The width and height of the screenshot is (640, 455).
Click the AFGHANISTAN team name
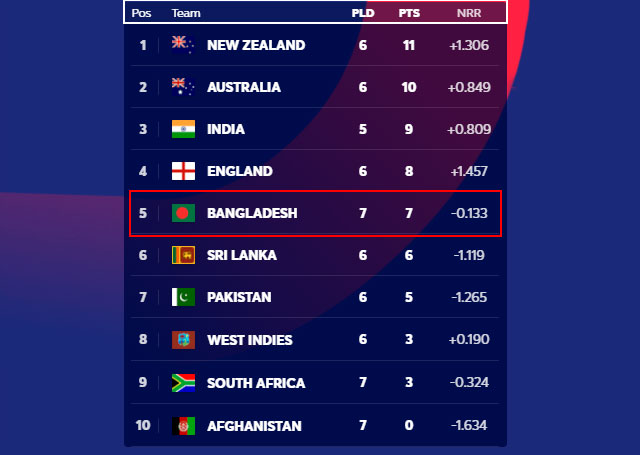(x=254, y=426)
